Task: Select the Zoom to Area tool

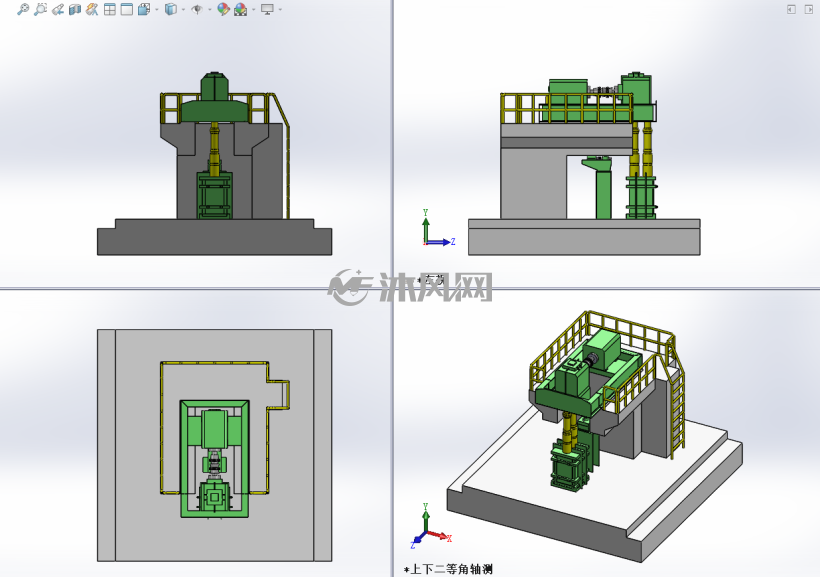Action: [40, 9]
